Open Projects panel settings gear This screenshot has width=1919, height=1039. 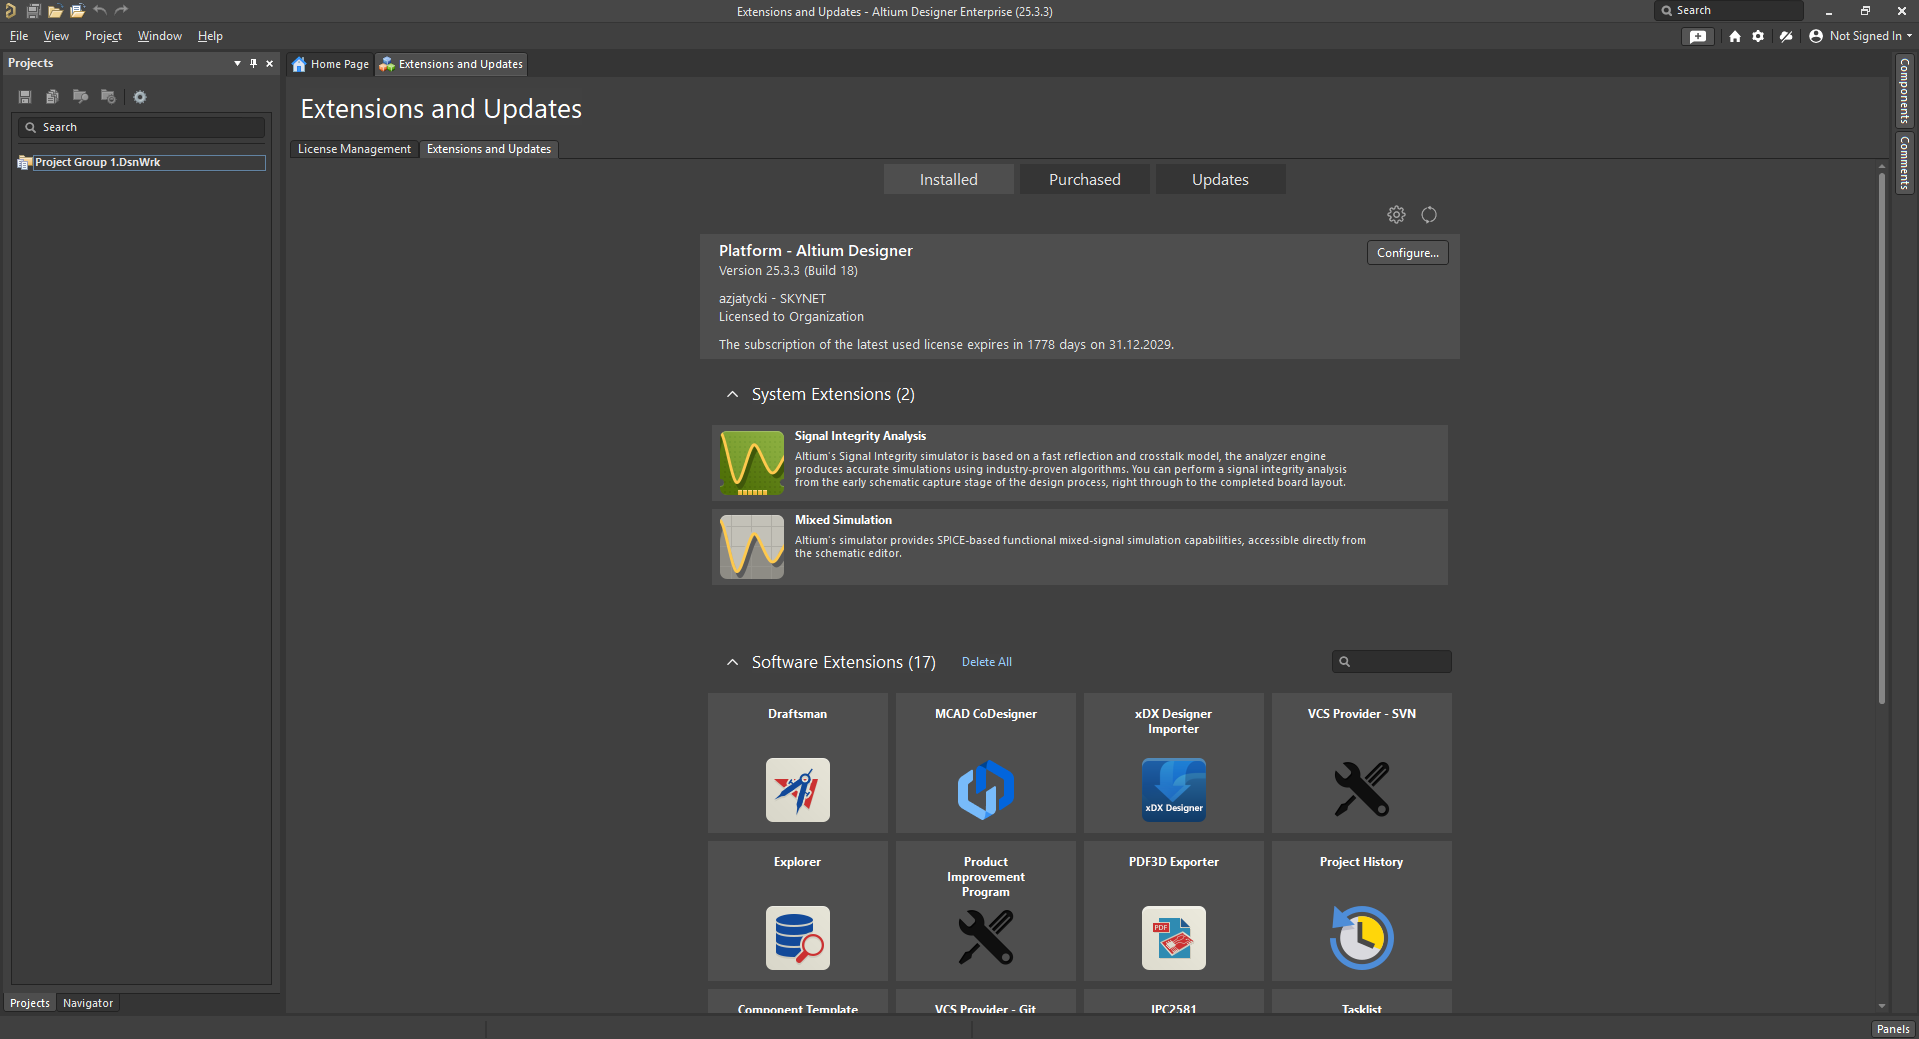coord(140,97)
